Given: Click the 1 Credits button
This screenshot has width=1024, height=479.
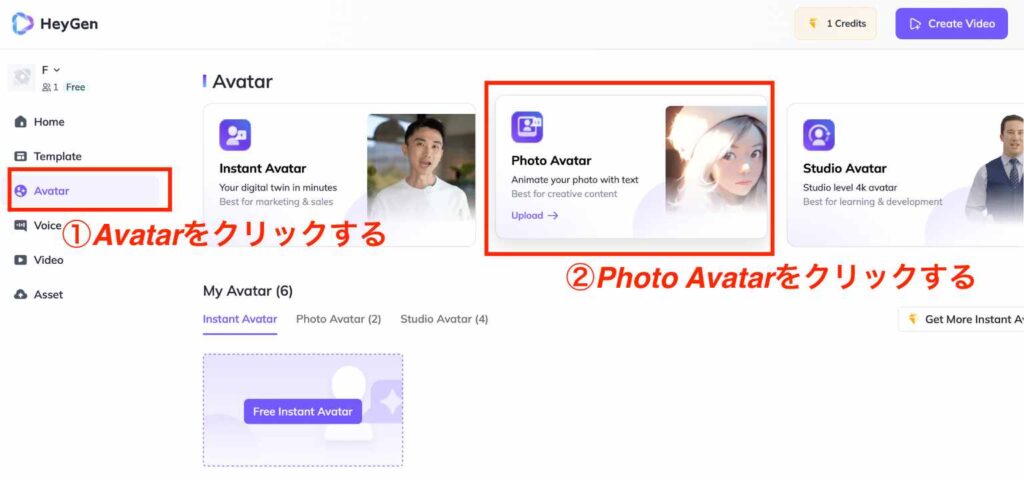Looking at the screenshot, I should pos(836,24).
